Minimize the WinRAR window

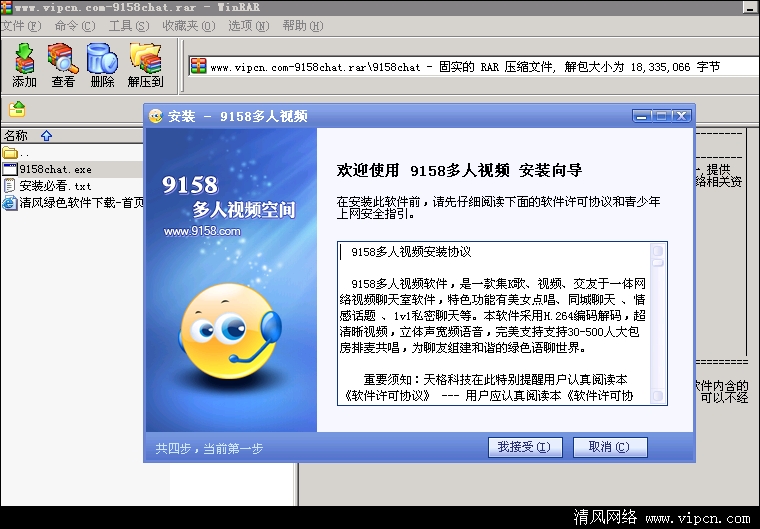coord(751,7)
